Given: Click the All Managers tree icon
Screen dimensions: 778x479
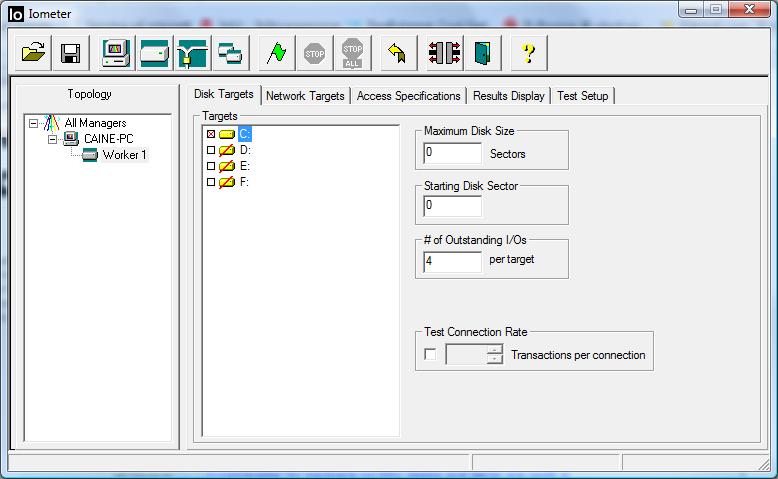Looking at the screenshot, I should click(51, 123).
